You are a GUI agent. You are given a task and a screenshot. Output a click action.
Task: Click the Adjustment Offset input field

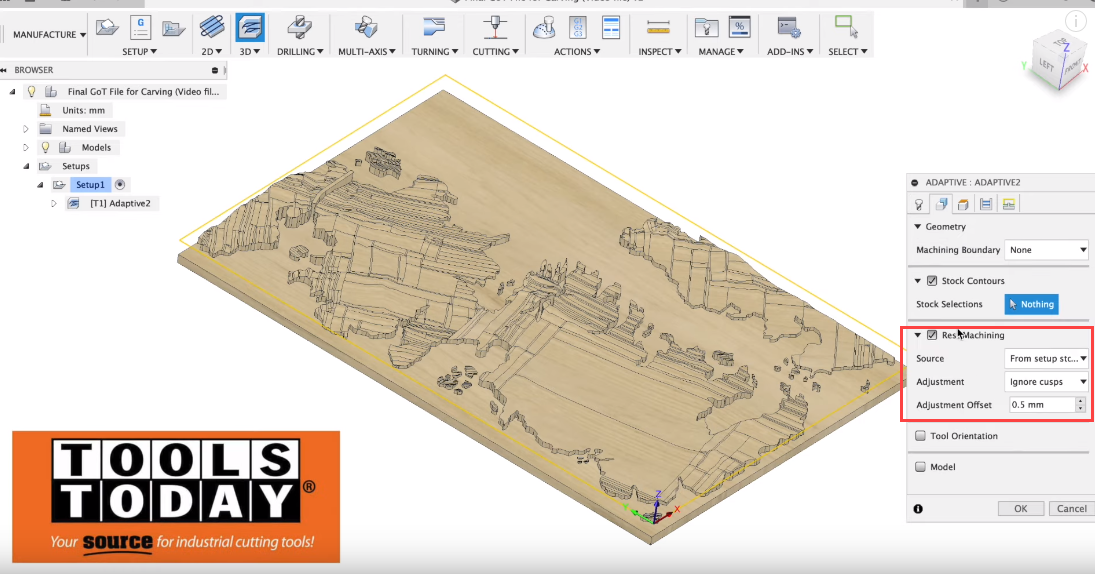(x=1041, y=405)
